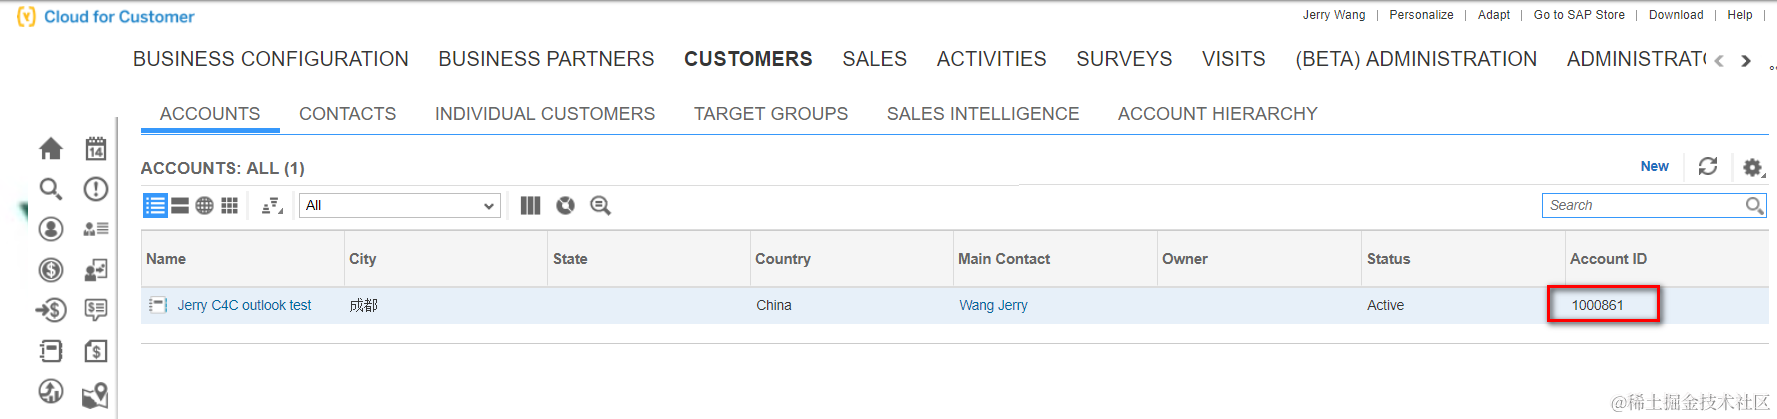Toggle the two-row card view
1777x419 pixels.
tap(180, 205)
